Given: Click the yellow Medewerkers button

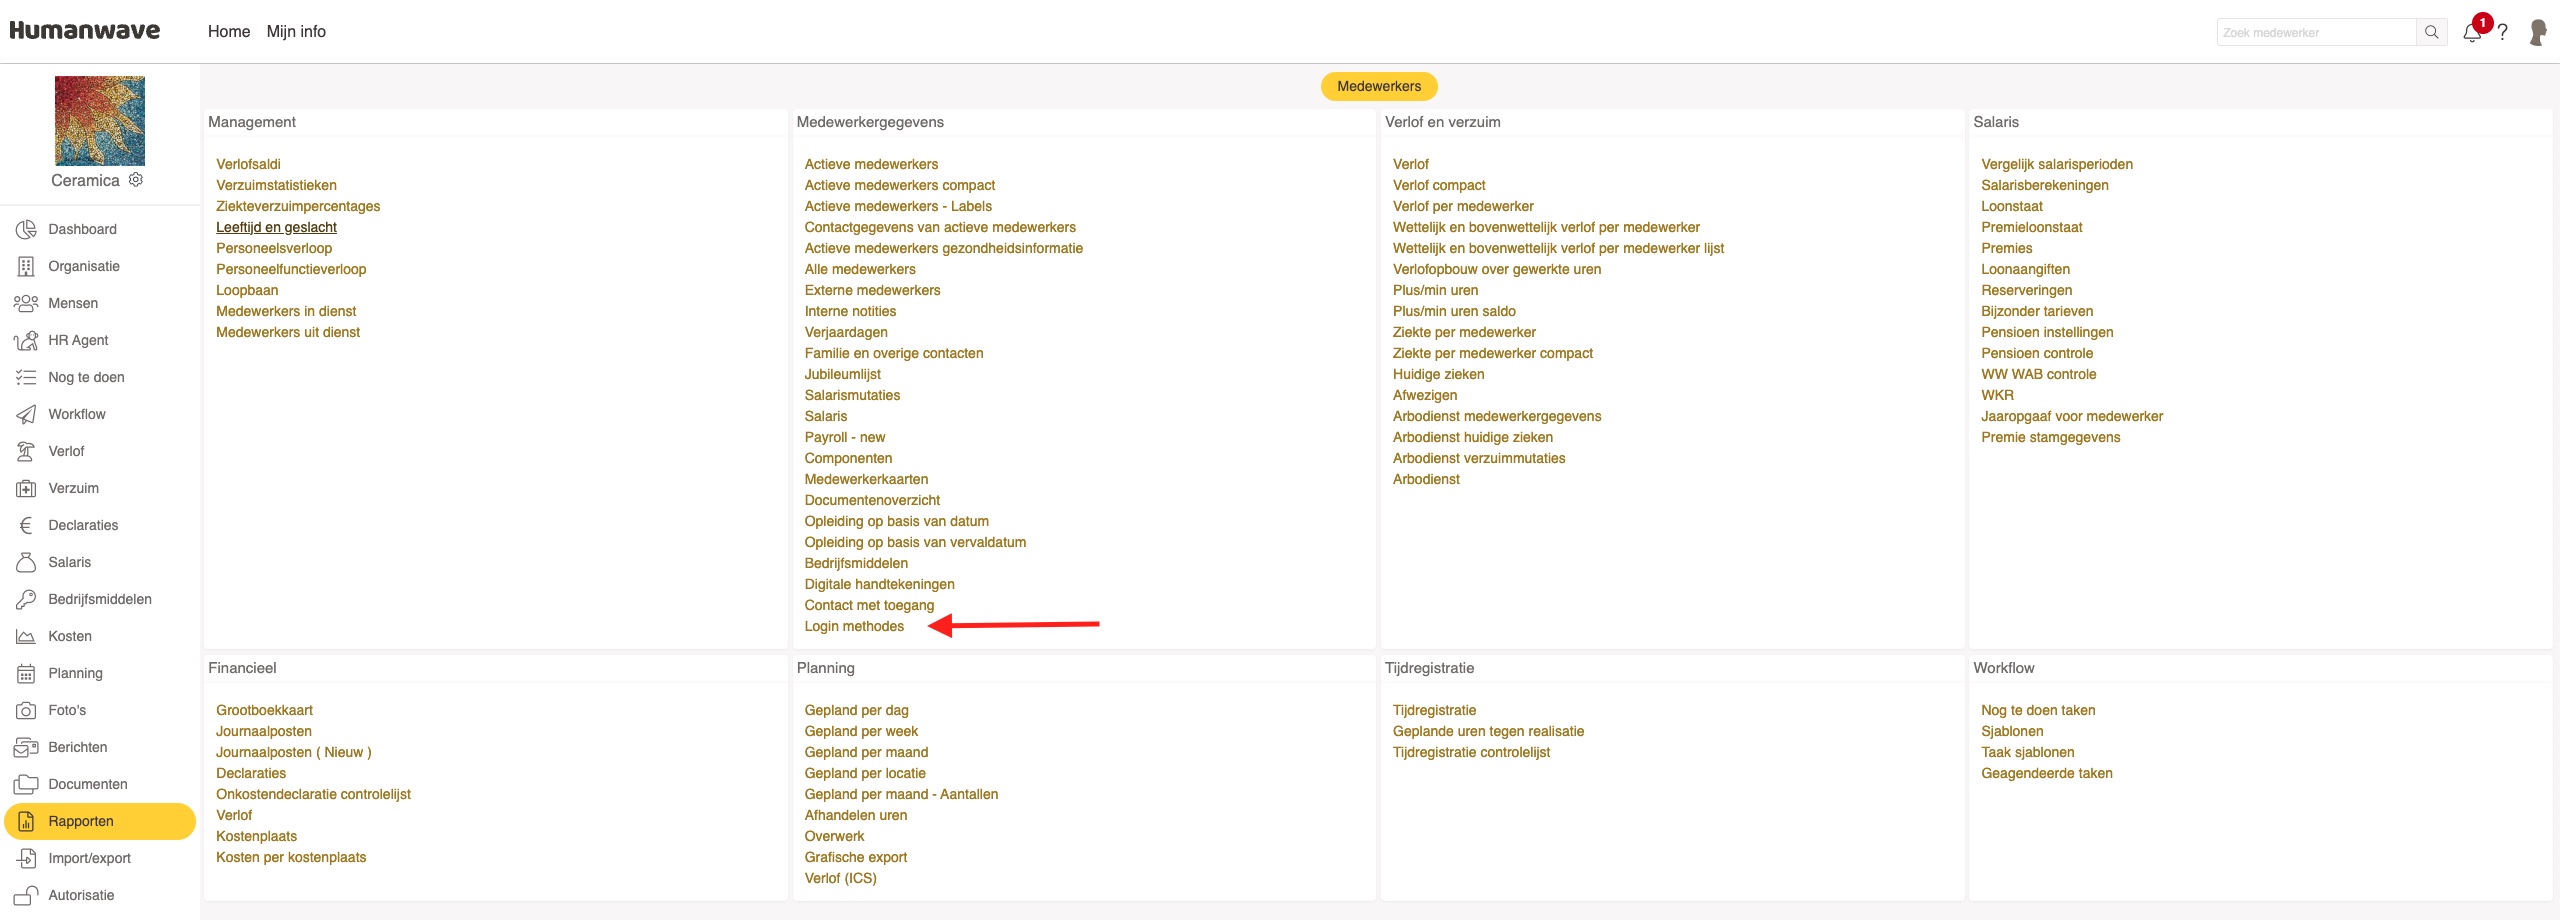Looking at the screenshot, I should click(x=1379, y=86).
